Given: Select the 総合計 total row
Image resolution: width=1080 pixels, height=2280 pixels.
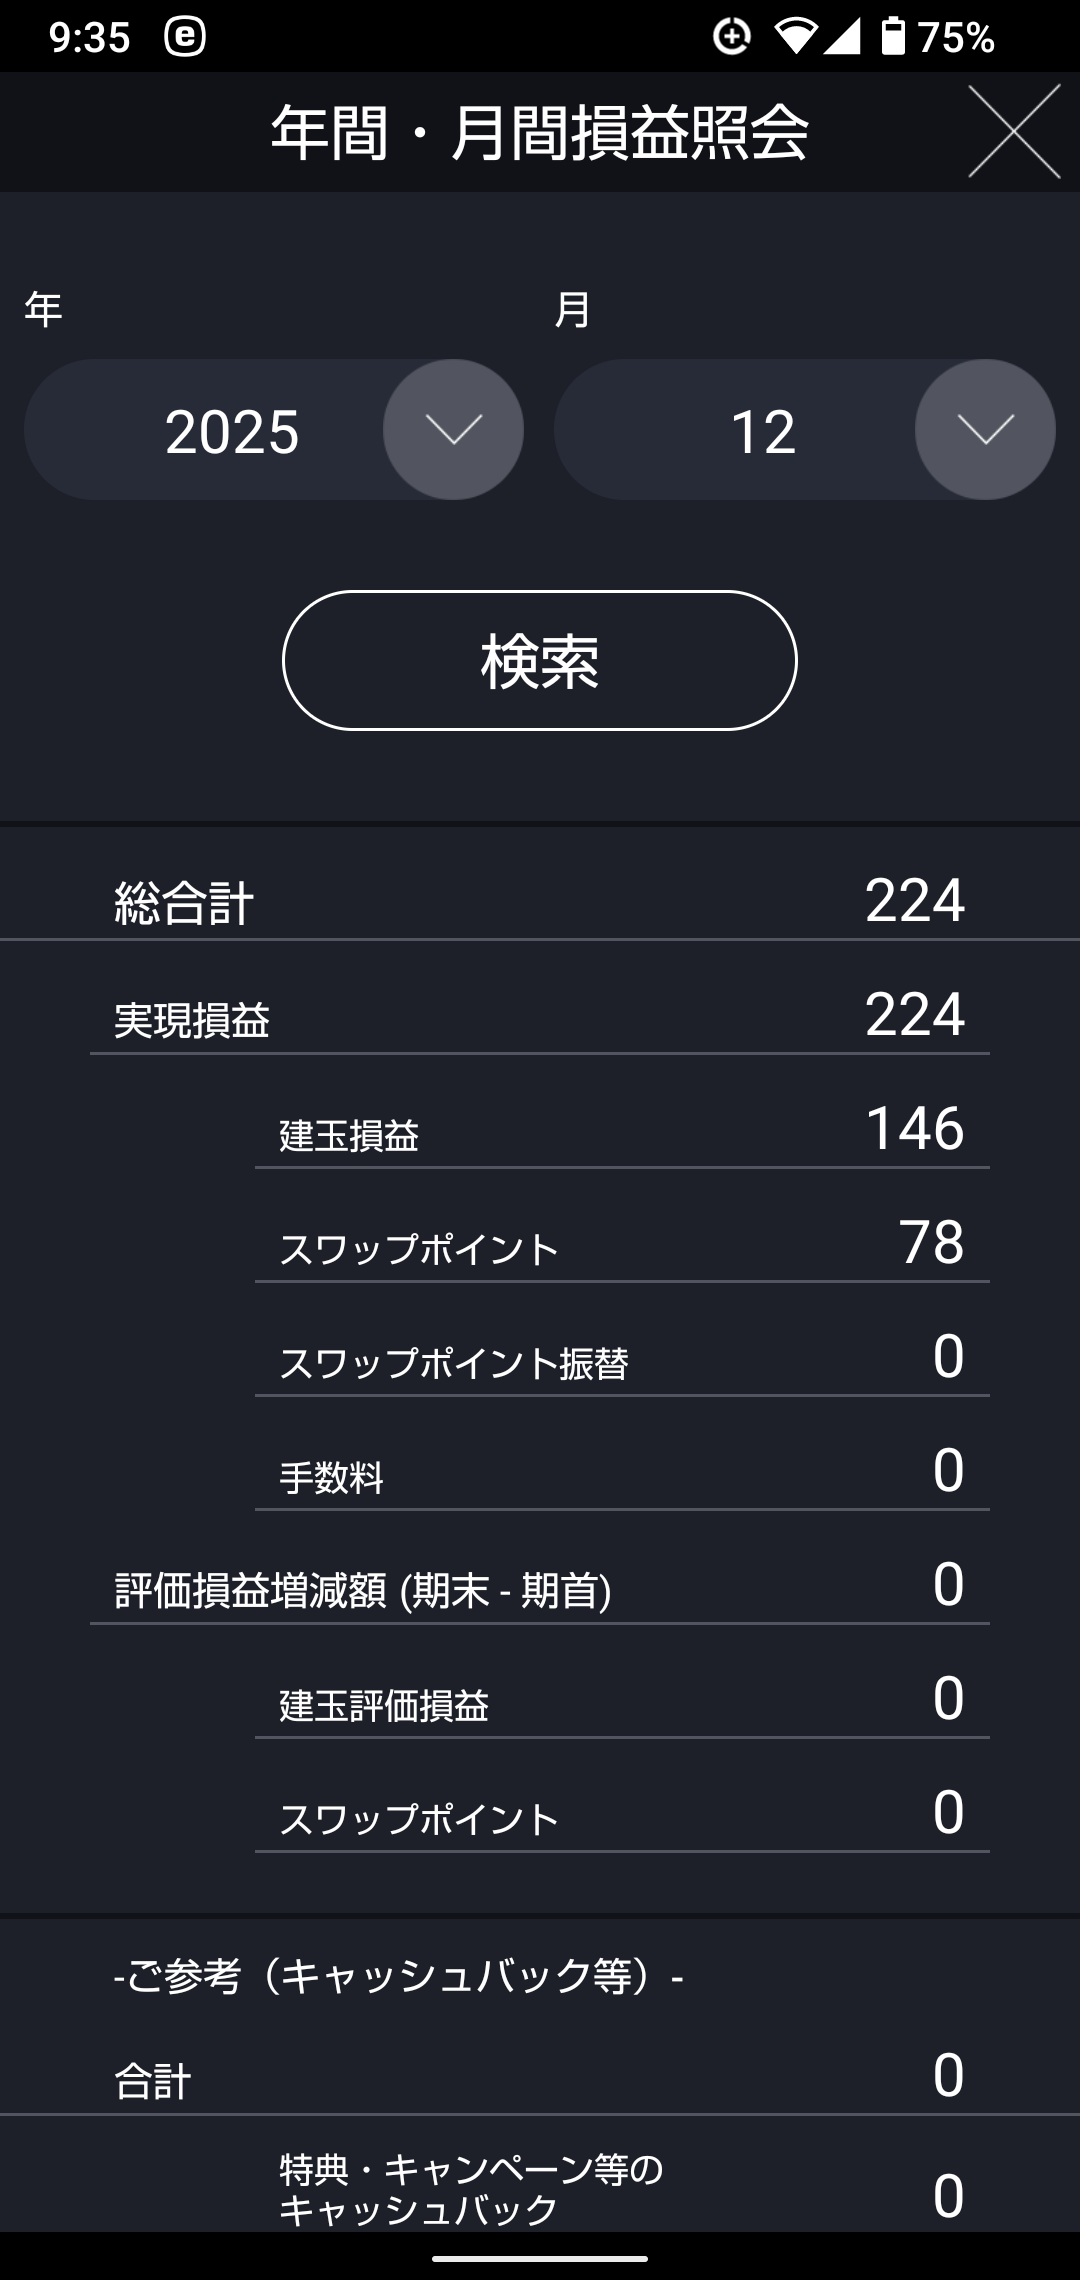Looking at the screenshot, I should coord(540,900).
